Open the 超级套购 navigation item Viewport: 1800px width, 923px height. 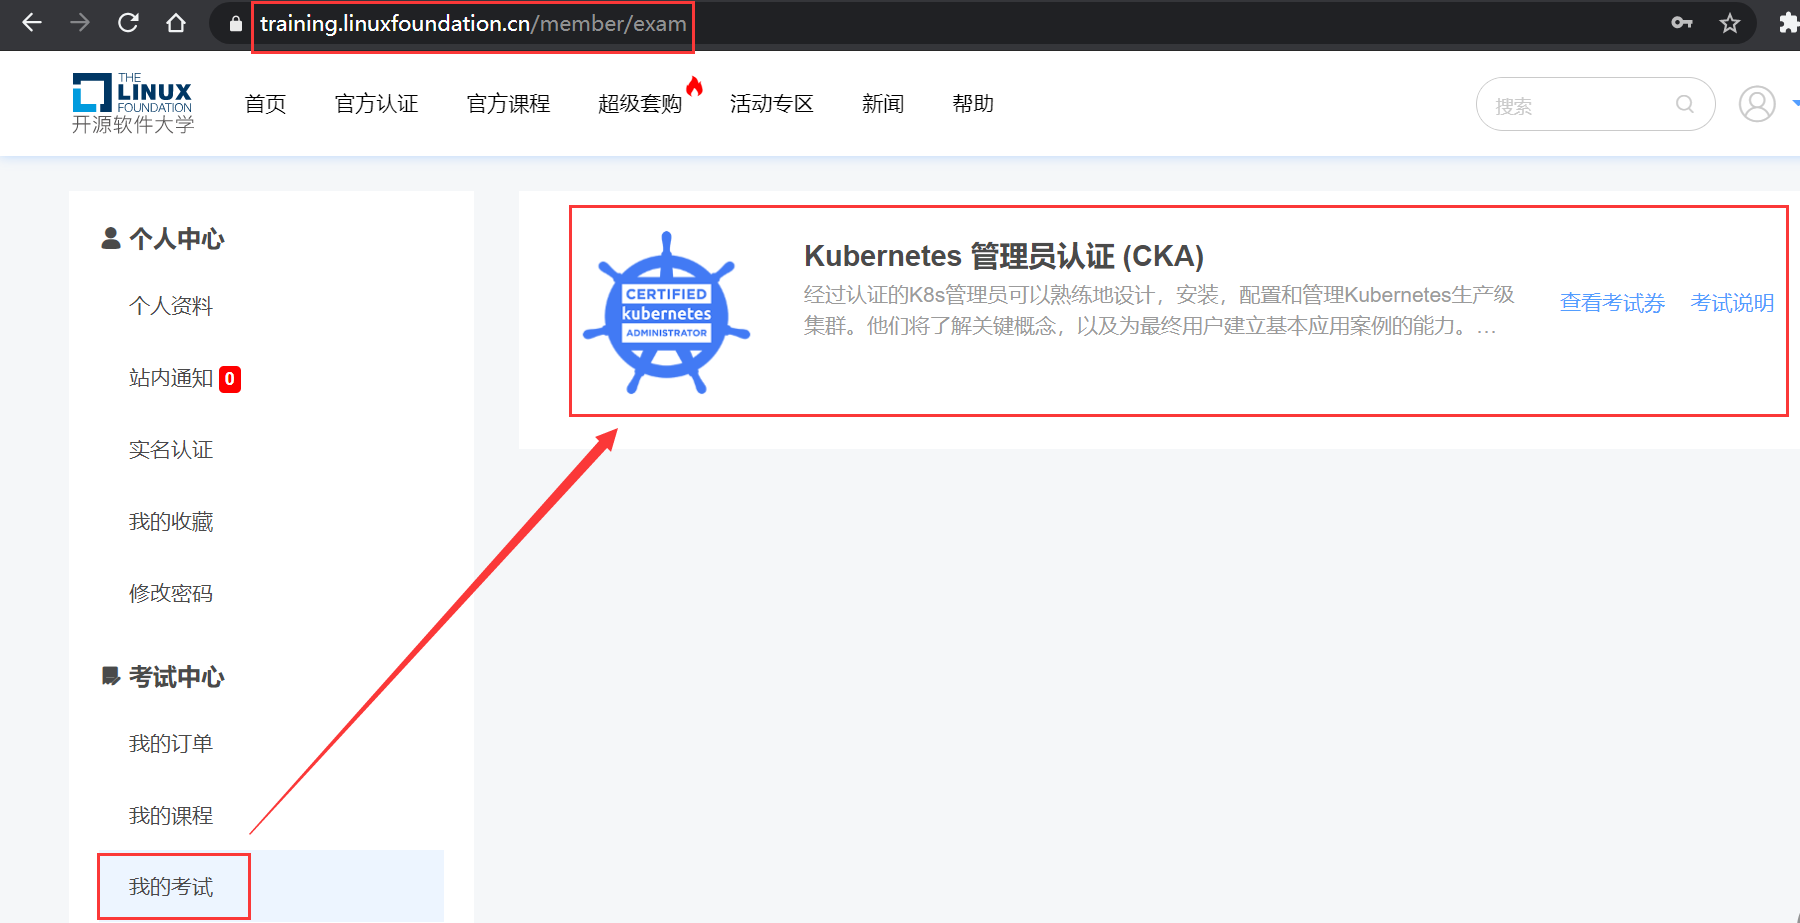coord(640,104)
